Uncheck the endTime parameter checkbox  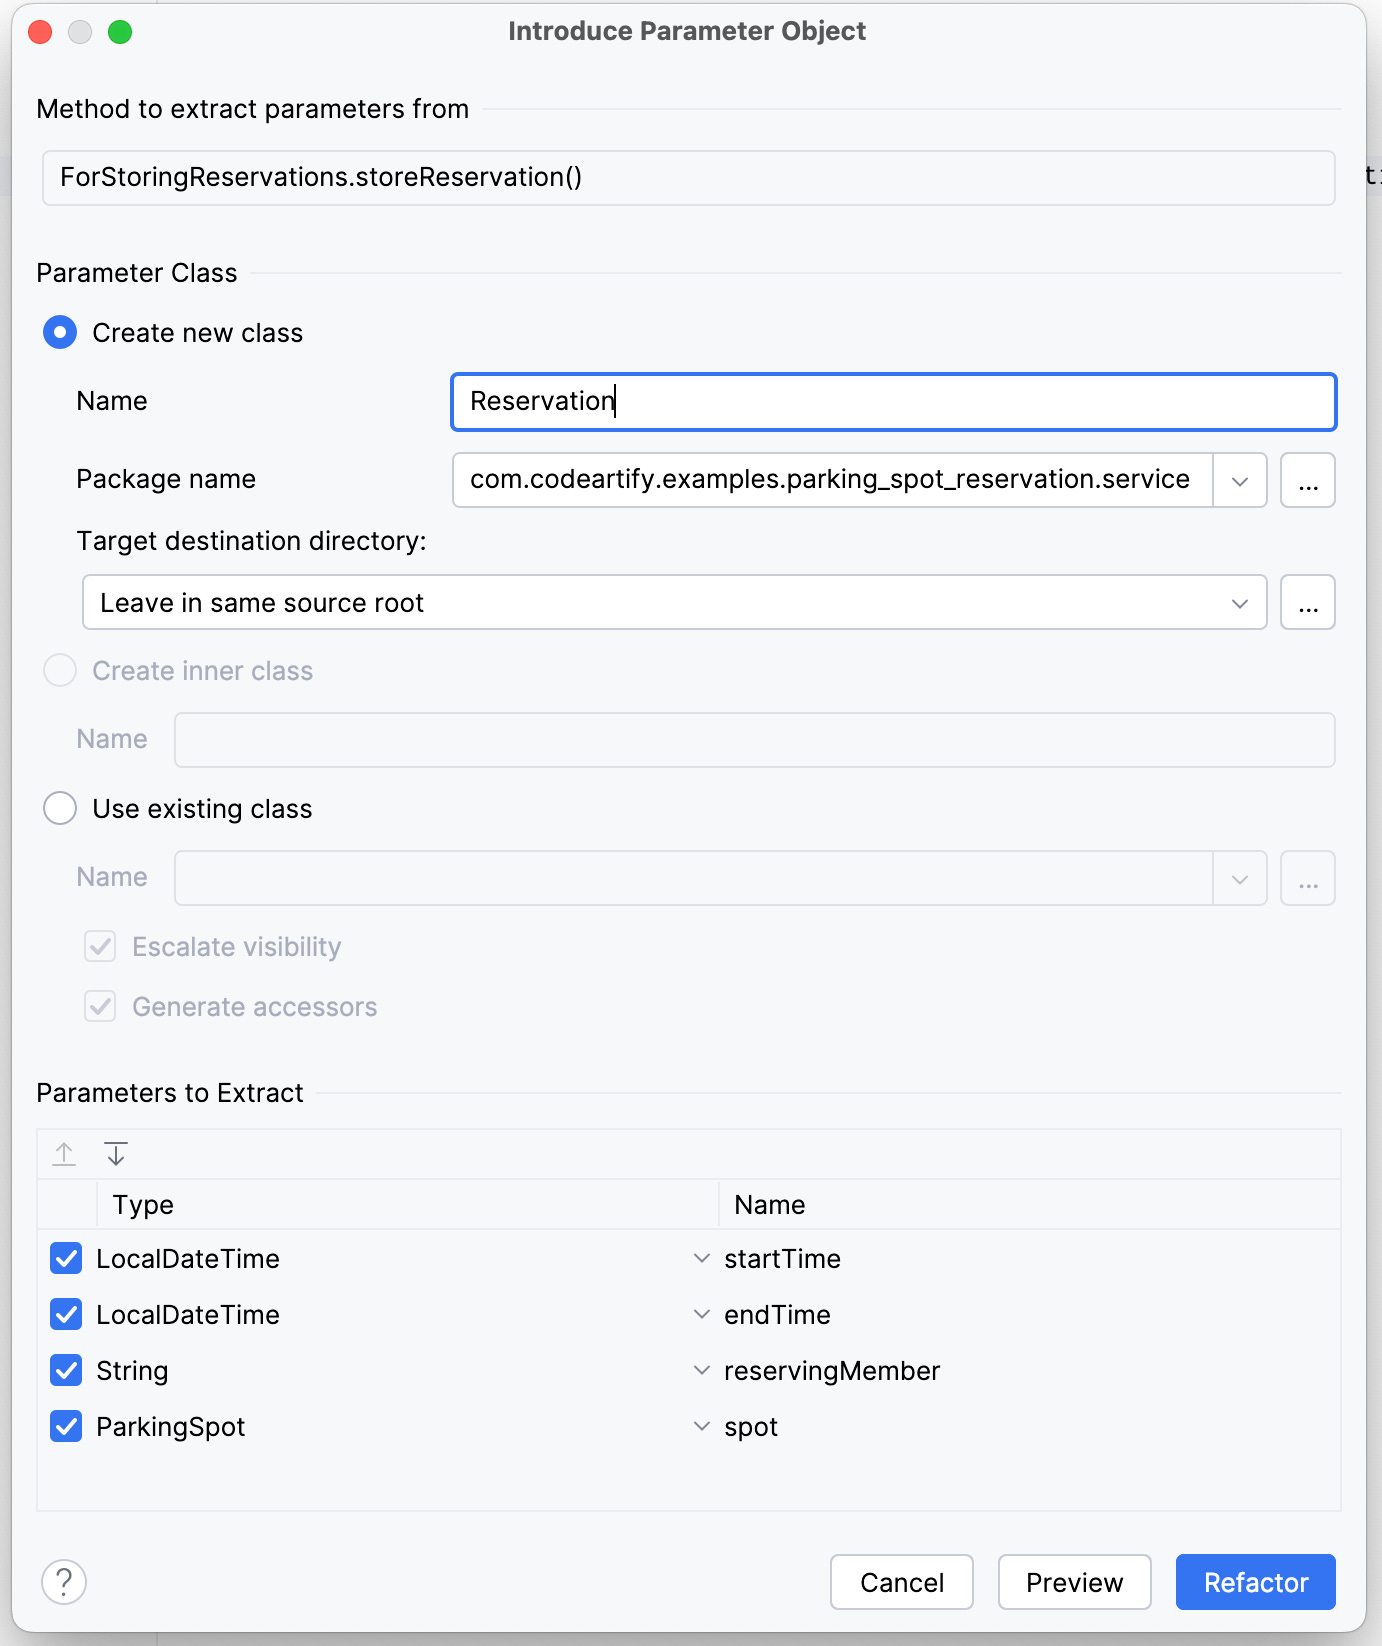click(x=66, y=1314)
